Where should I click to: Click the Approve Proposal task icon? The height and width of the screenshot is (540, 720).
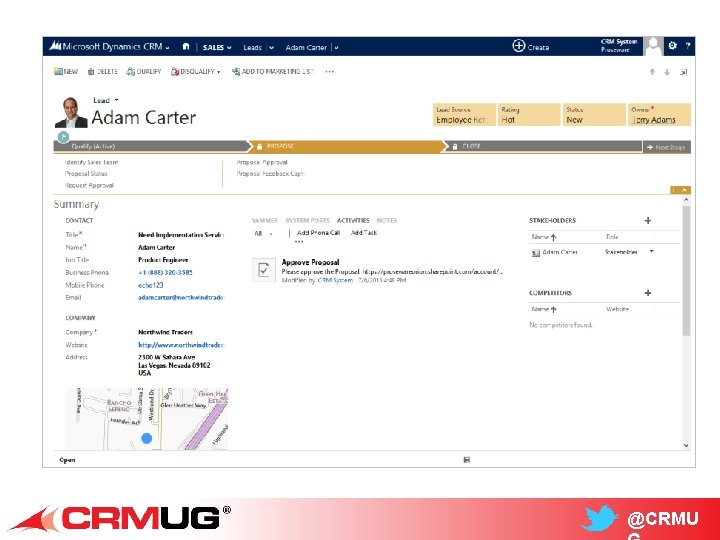tap(264, 270)
